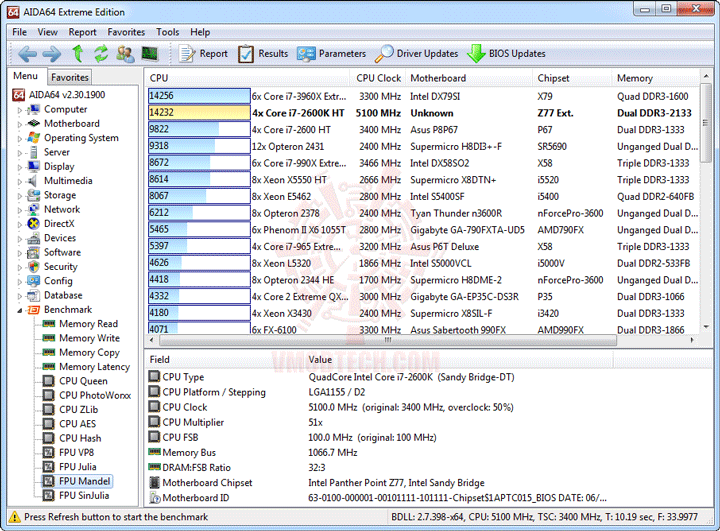720x531 pixels.
Task: Select the highlighted 14232 score bar
Action: pos(199,113)
